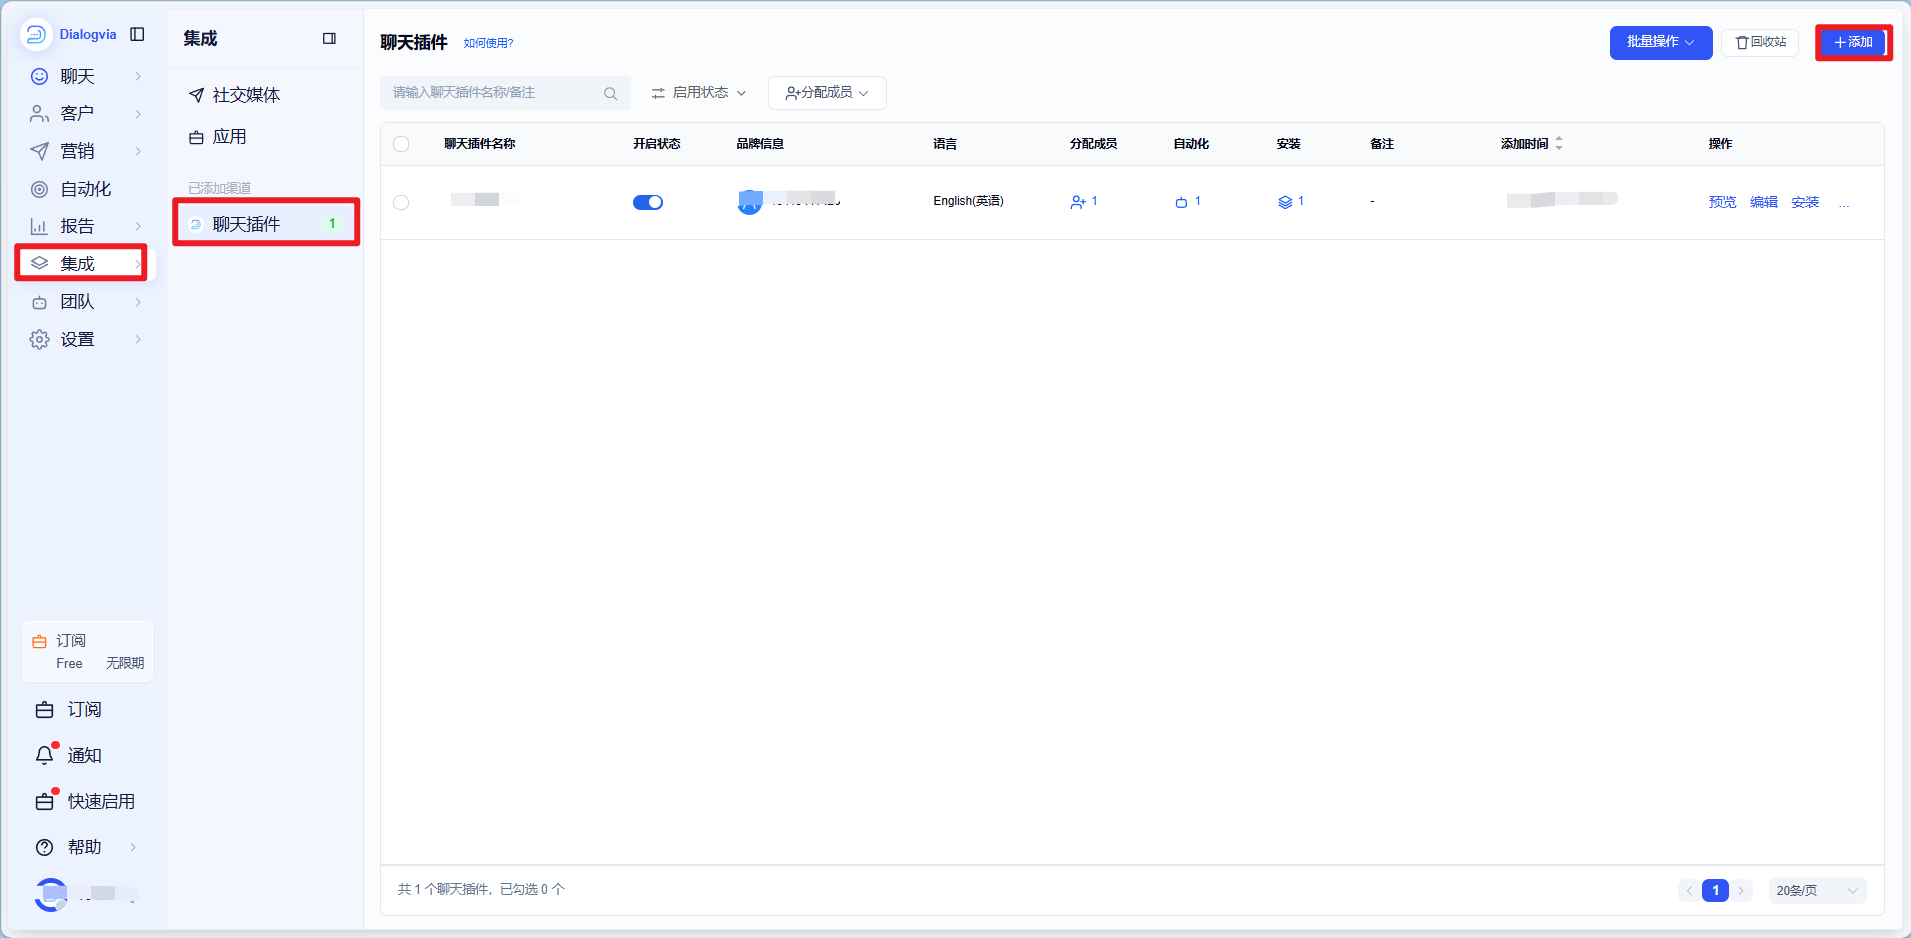Click the 安装 layers icon in the row
The width and height of the screenshot is (1911, 938).
click(1285, 202)
